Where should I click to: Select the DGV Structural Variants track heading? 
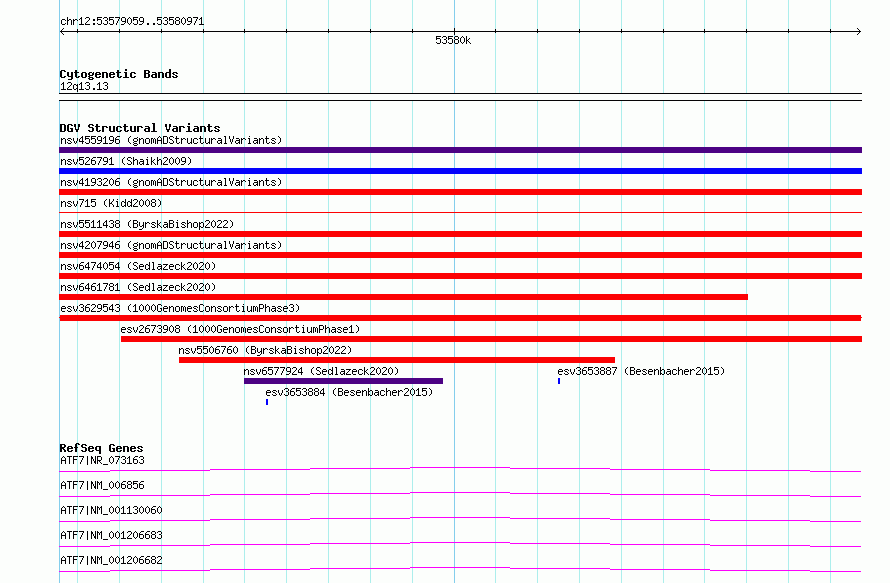coord(140,128)
